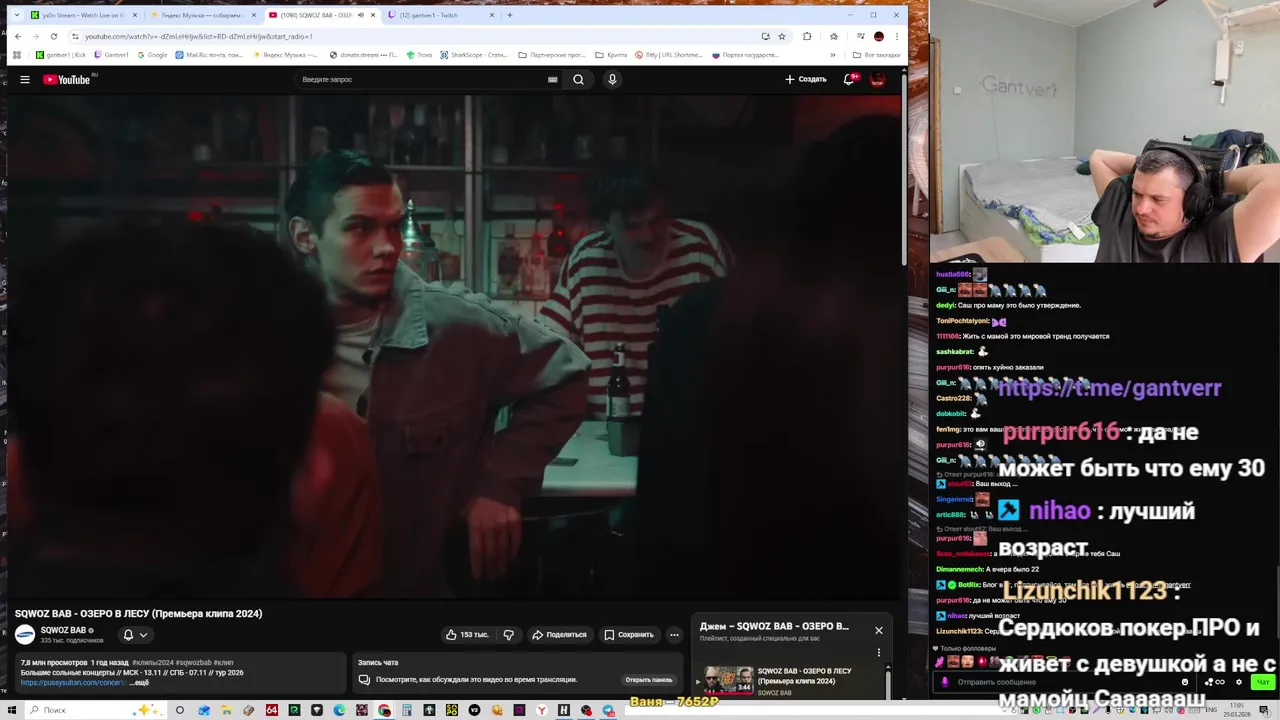This screenshot has height=720, width=1280.
Task: Open on-screen keyboard icon in search box
Action: 552,79
